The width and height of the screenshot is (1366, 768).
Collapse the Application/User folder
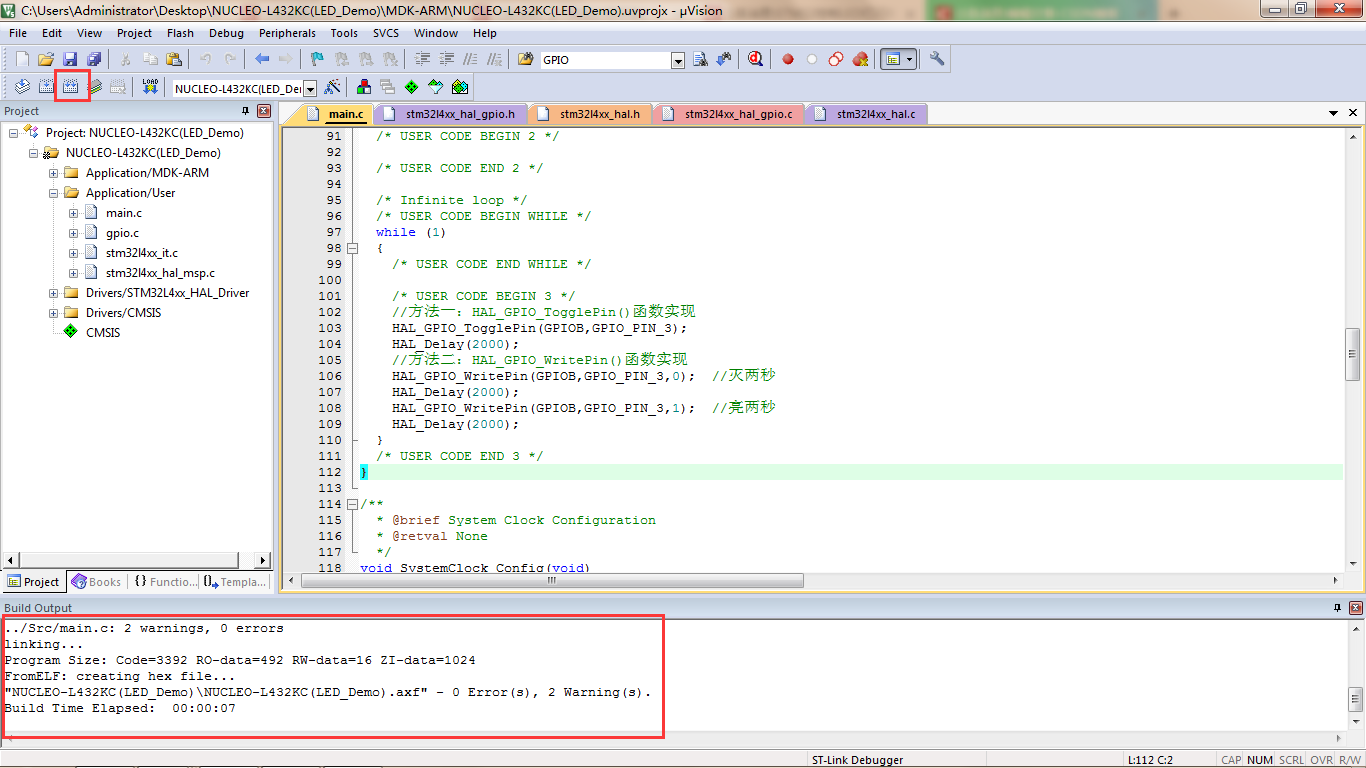pos(54,193)
